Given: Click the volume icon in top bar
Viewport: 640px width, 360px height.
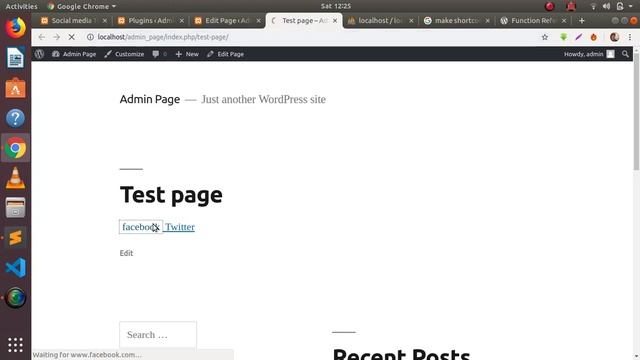Looking at the screenshot, I should click(x=606, y=6).
